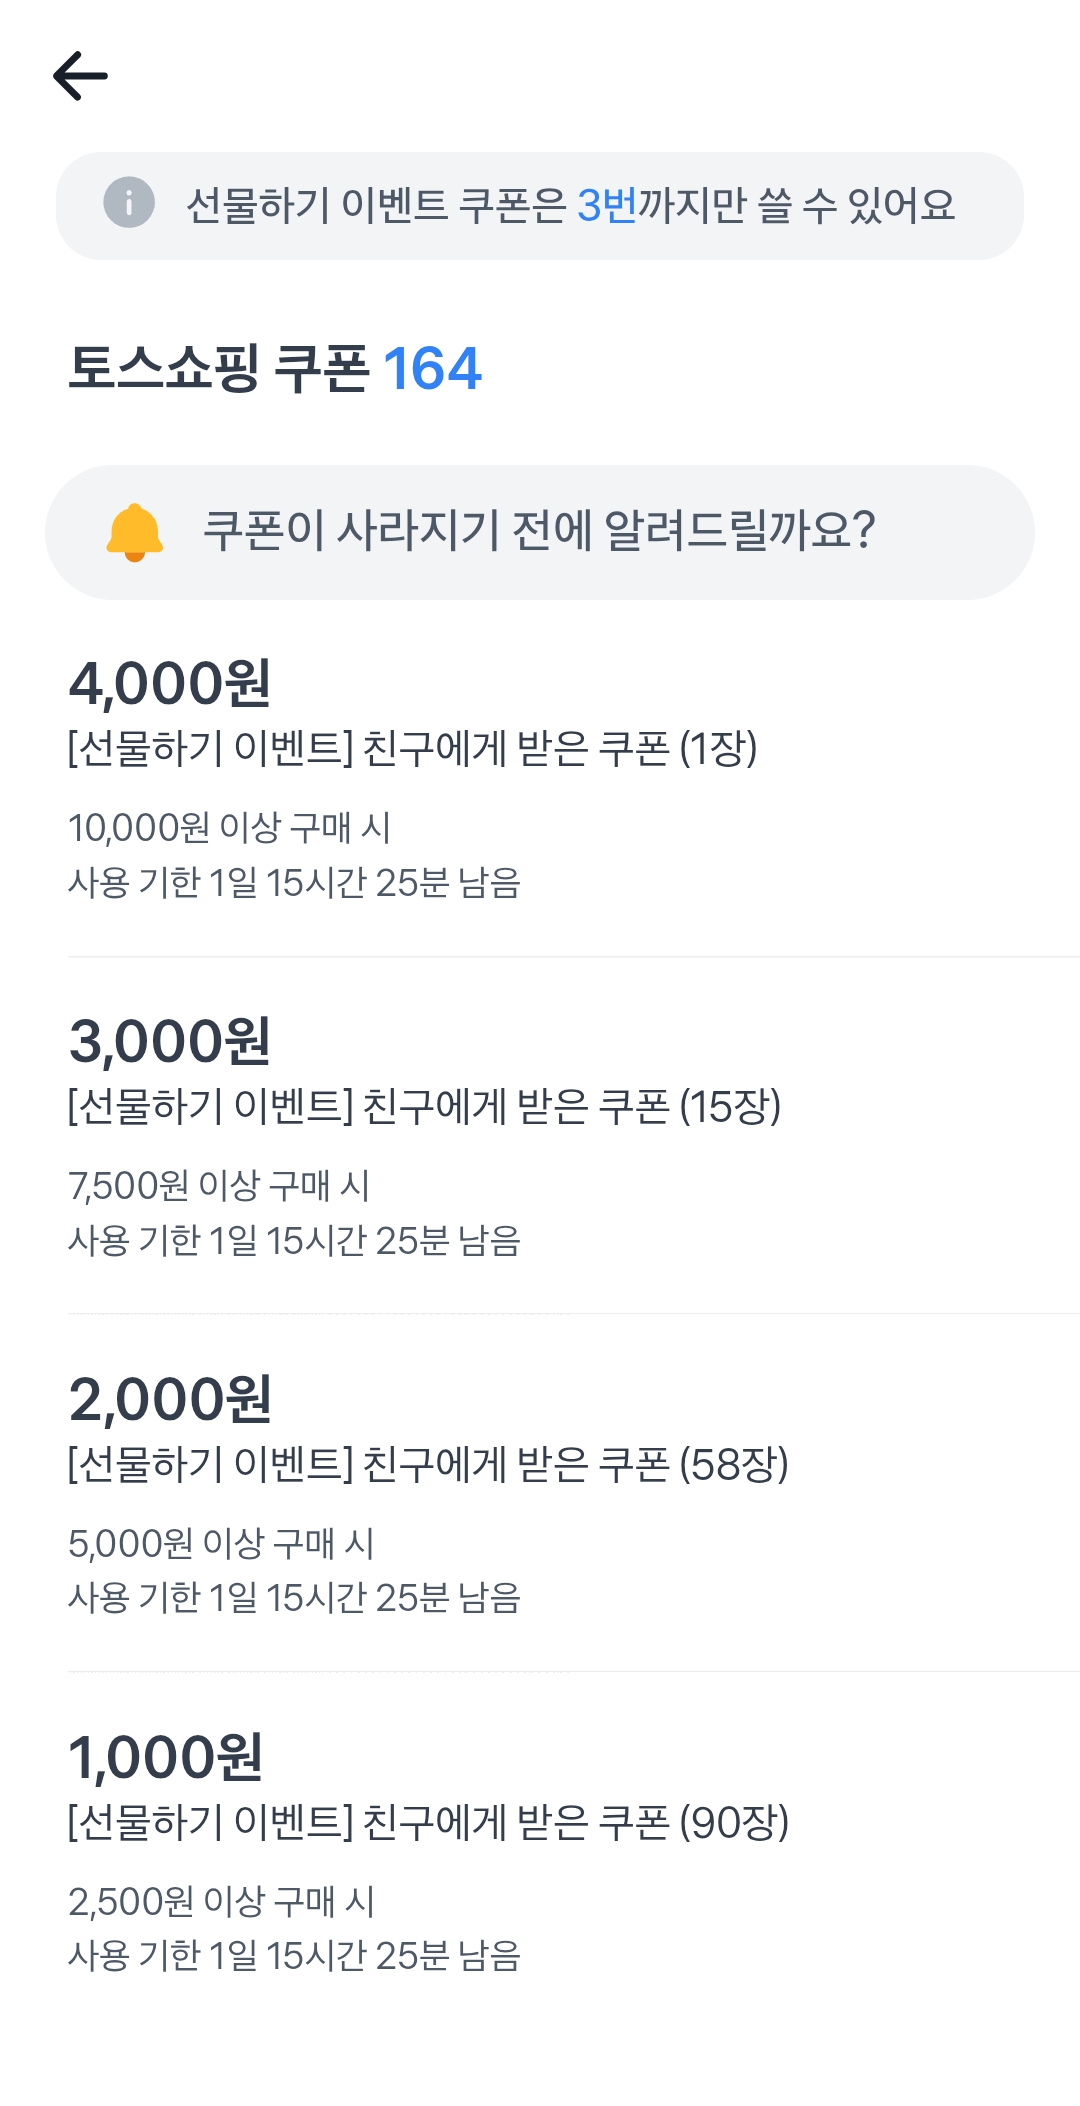Tap the back arrow icon
The height and width of the screenshot is (2106, 1080).
(80, 76)
